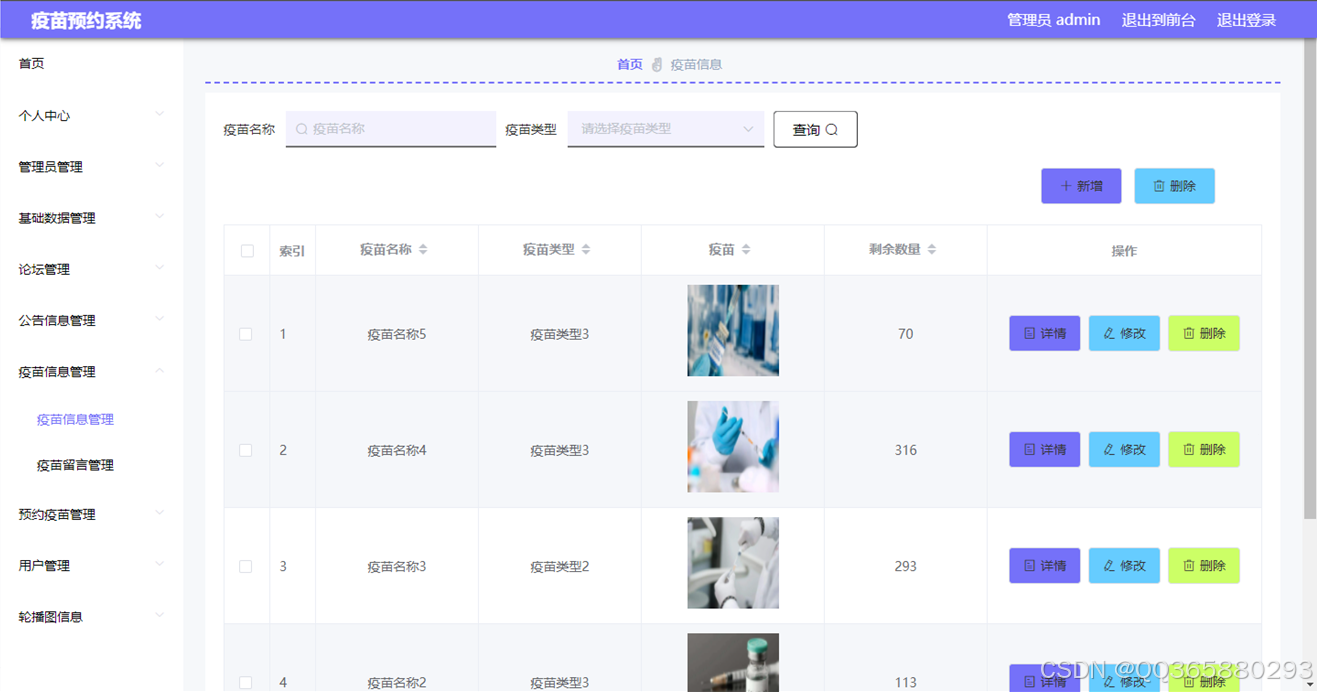Click the breadcrumb separator icon after 首页
This screenshot has width=1317, height=692.
(x=657, y=65)
